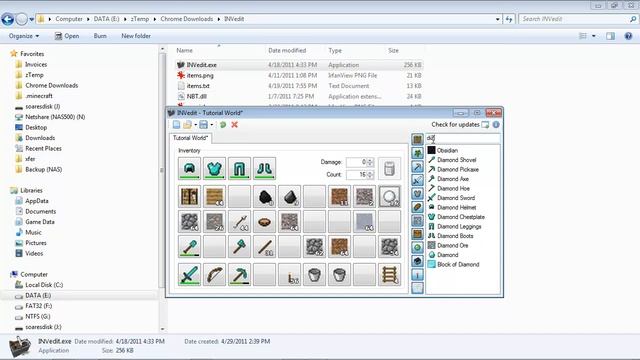This screenshot has width=640, height=360.
Task: Click the Count spinner arrows
Action: pos(370,175)
